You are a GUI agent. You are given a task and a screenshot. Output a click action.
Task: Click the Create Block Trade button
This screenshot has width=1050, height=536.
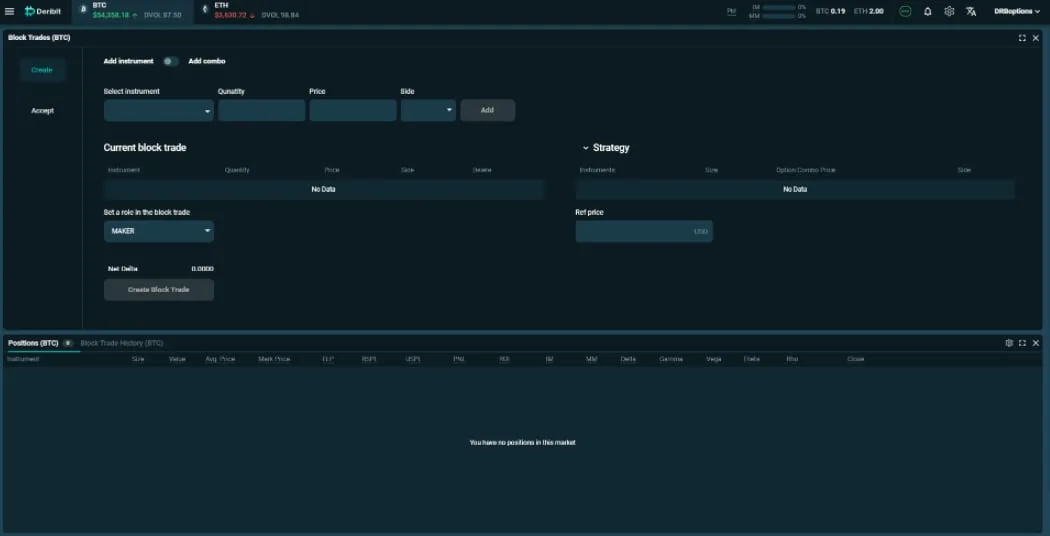[159, 290]
